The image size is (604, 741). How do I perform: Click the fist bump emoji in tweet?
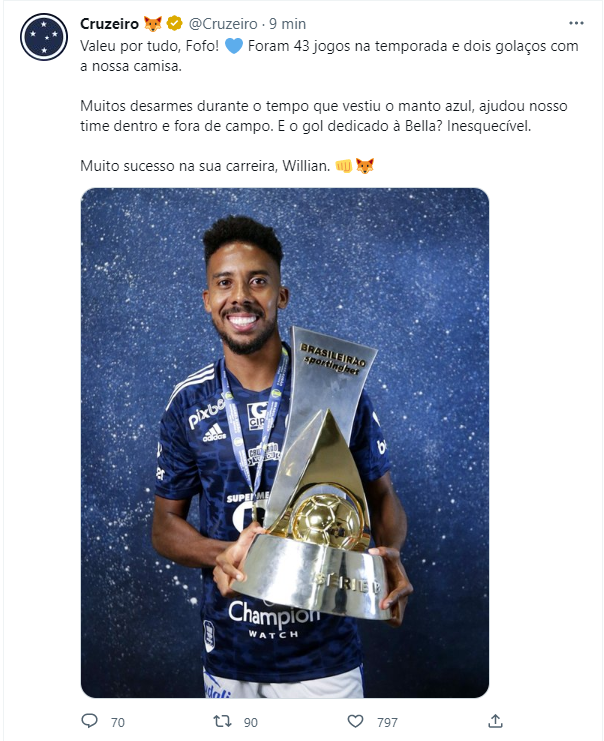point(344,166)
